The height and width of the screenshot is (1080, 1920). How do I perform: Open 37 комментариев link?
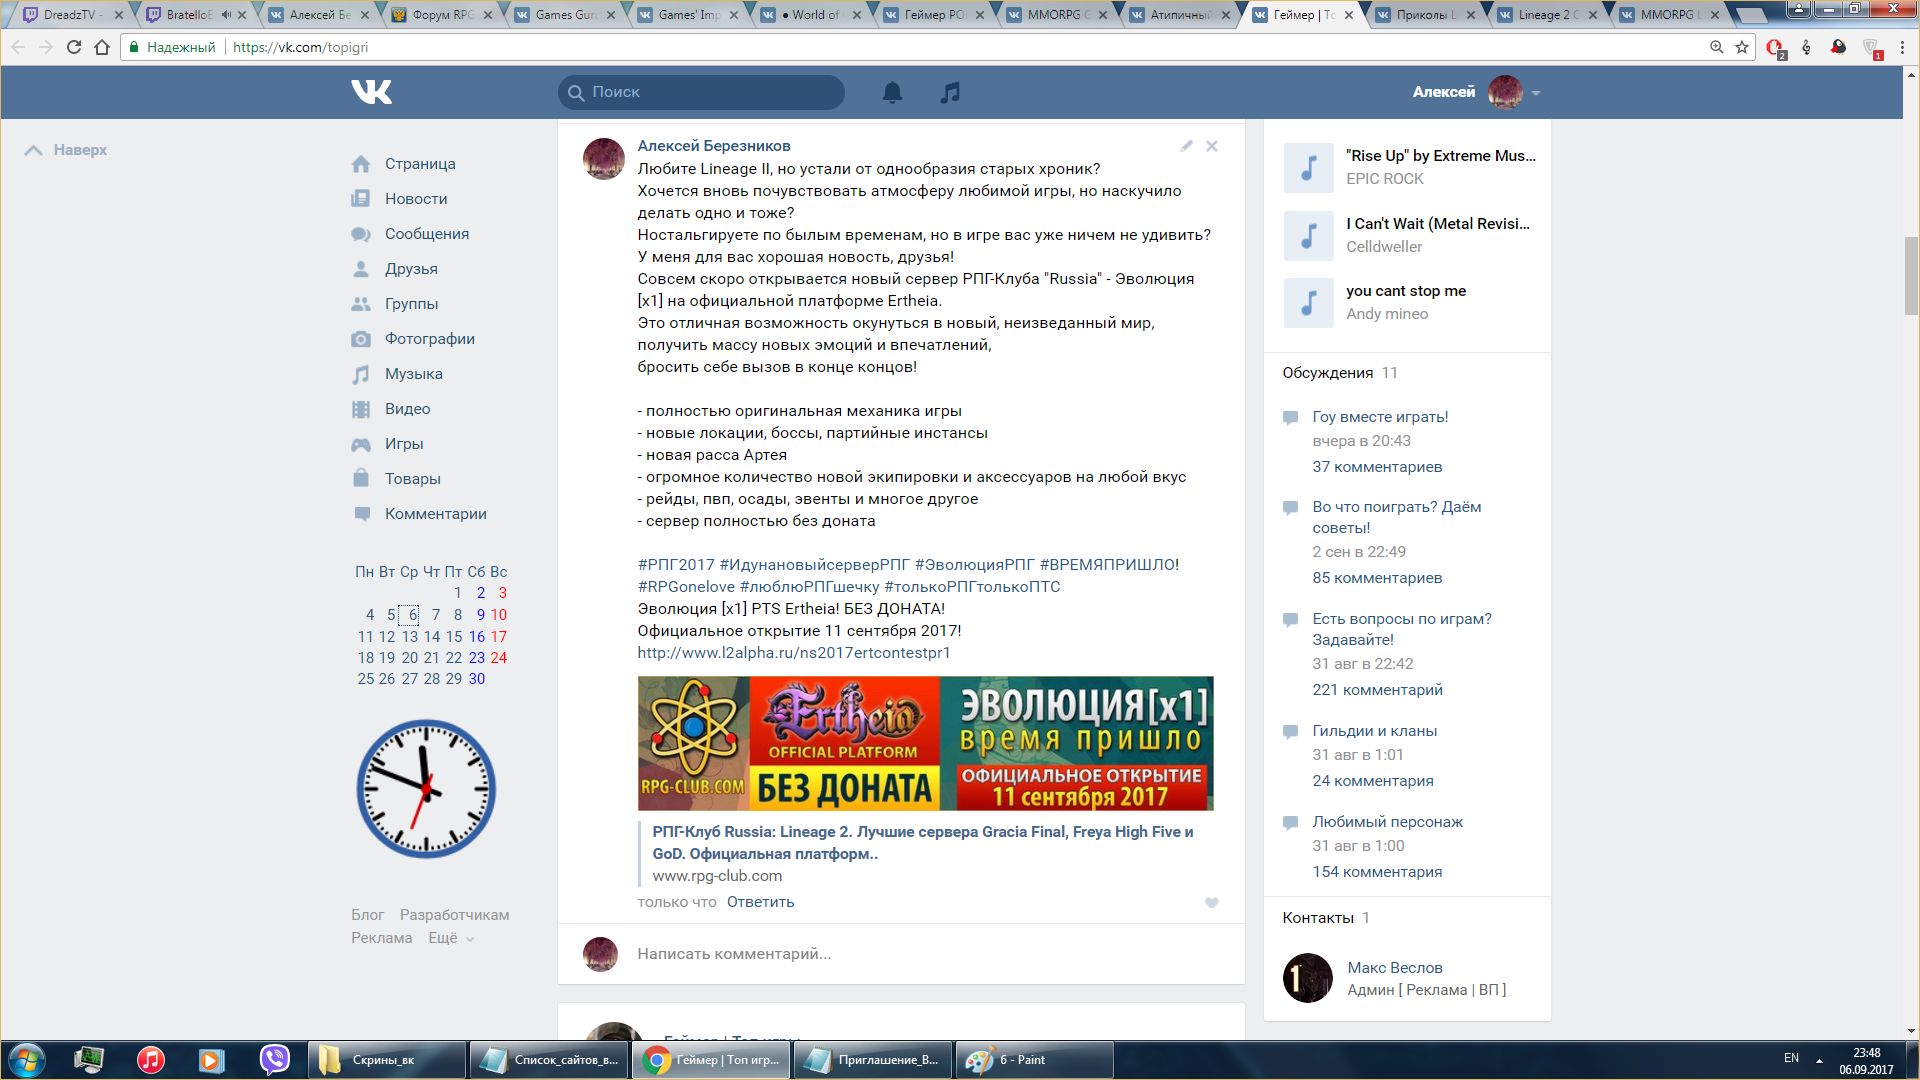click(x=1377, y=467)
